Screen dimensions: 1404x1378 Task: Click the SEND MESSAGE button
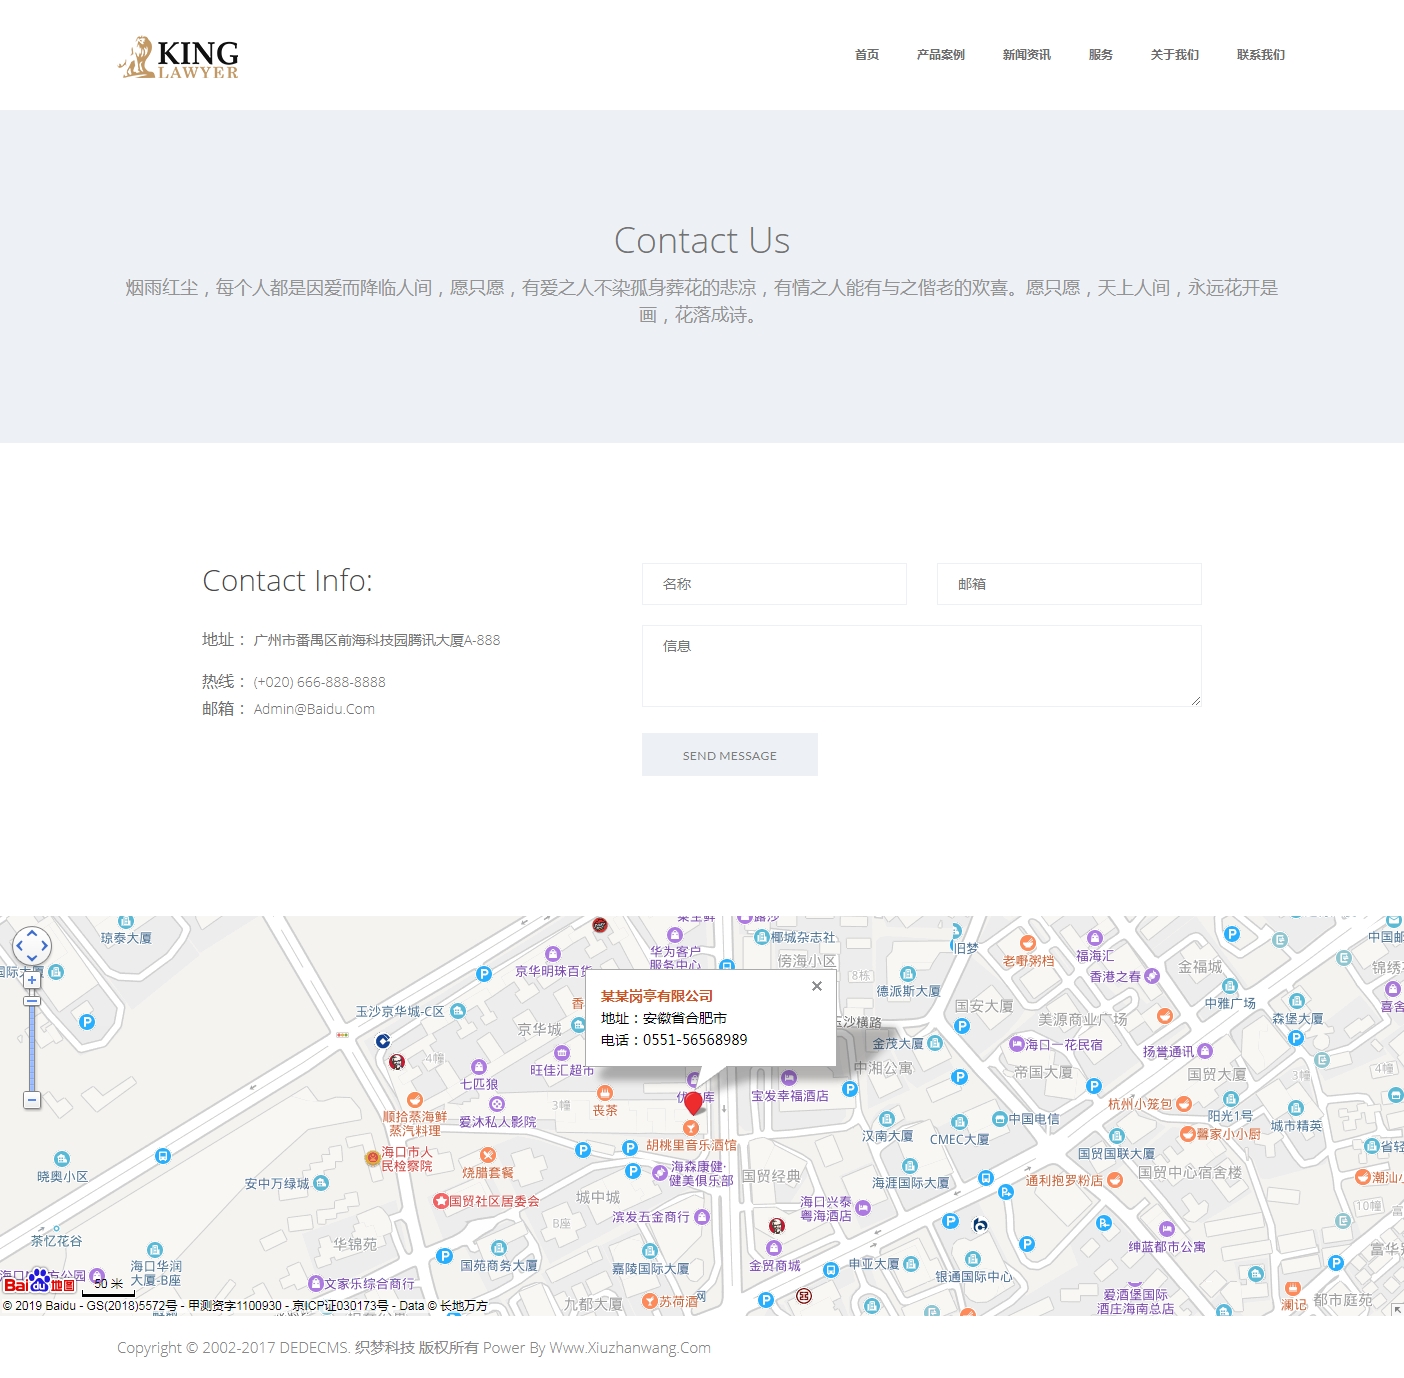coord(729,755)
